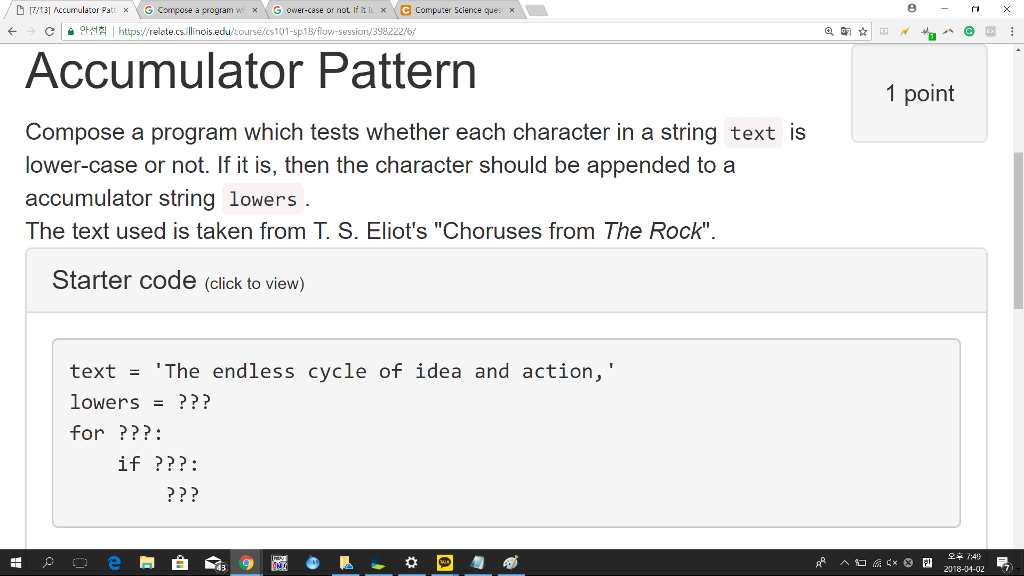Click the bookmark star icon in address bar
The image size is (1024, 576).
tap(863, 31)
